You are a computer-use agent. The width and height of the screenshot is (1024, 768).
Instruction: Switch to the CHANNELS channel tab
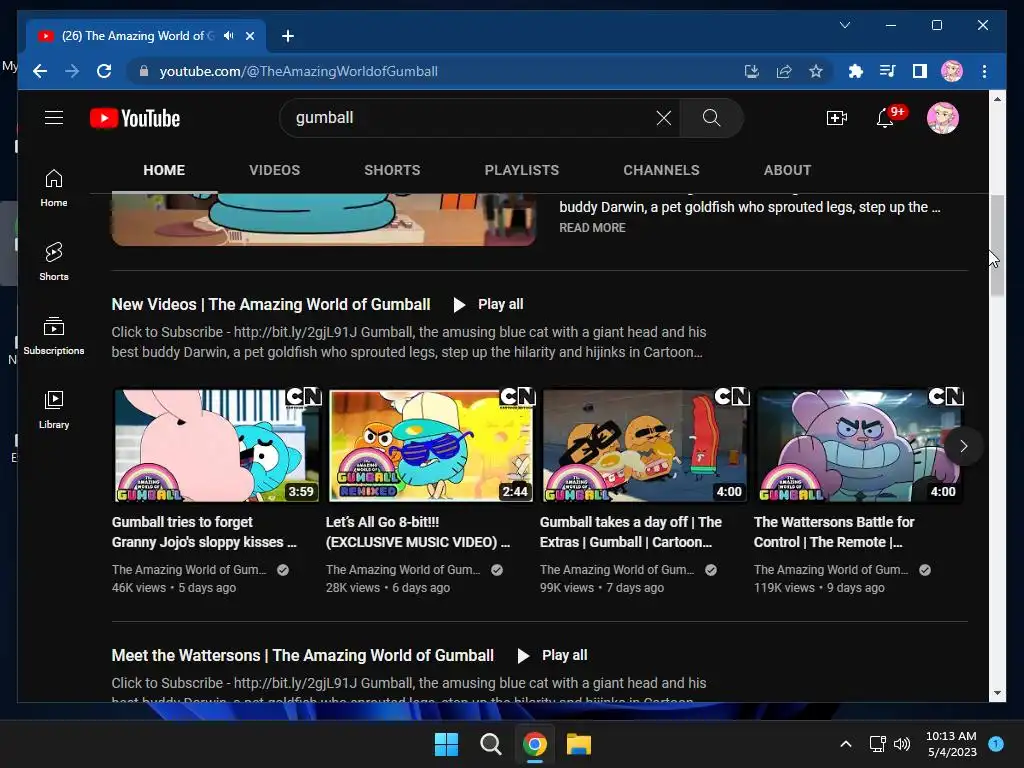[661, 170]
